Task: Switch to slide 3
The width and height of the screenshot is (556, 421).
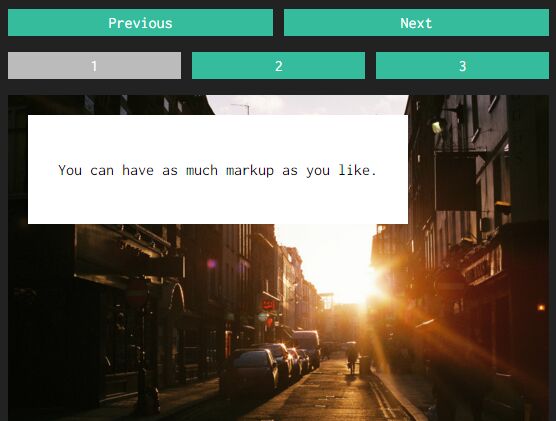Action: [x=462, y=66]
